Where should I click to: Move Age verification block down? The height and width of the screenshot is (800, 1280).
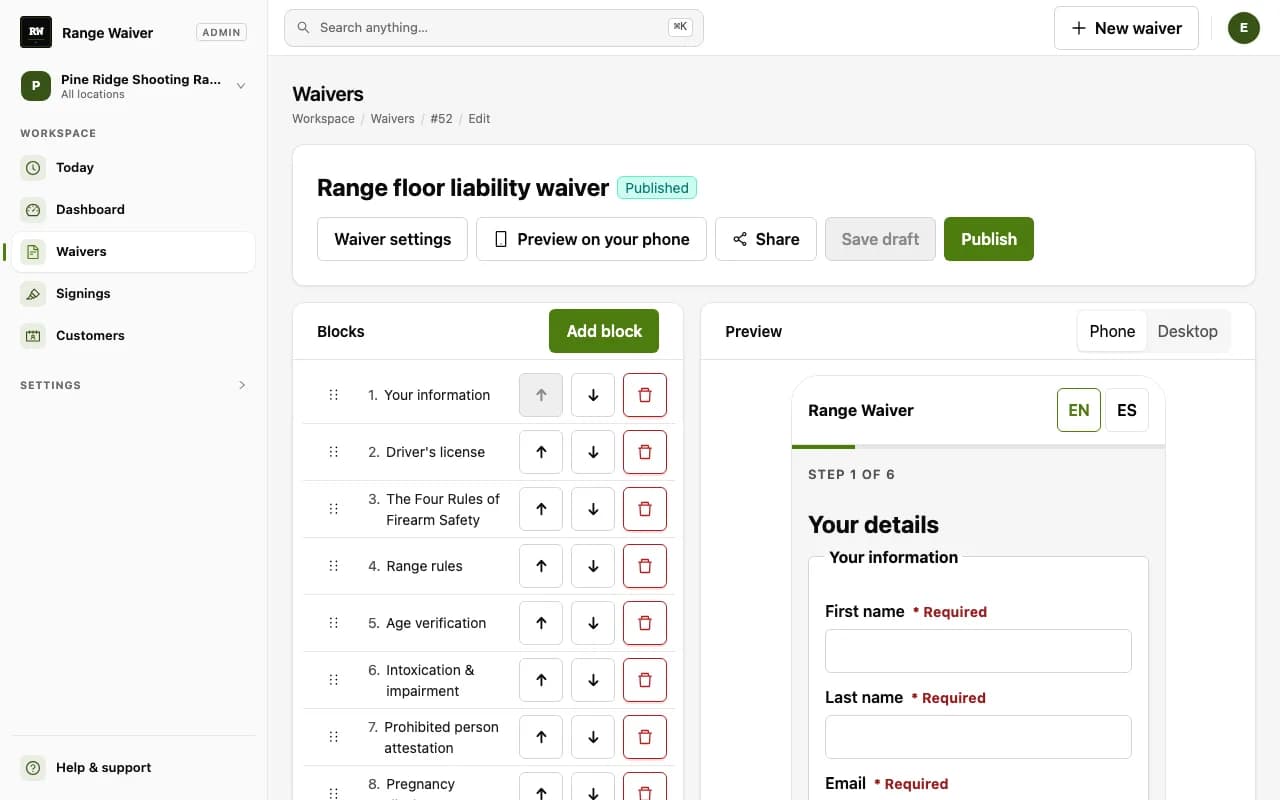click(x=593, y=623)
